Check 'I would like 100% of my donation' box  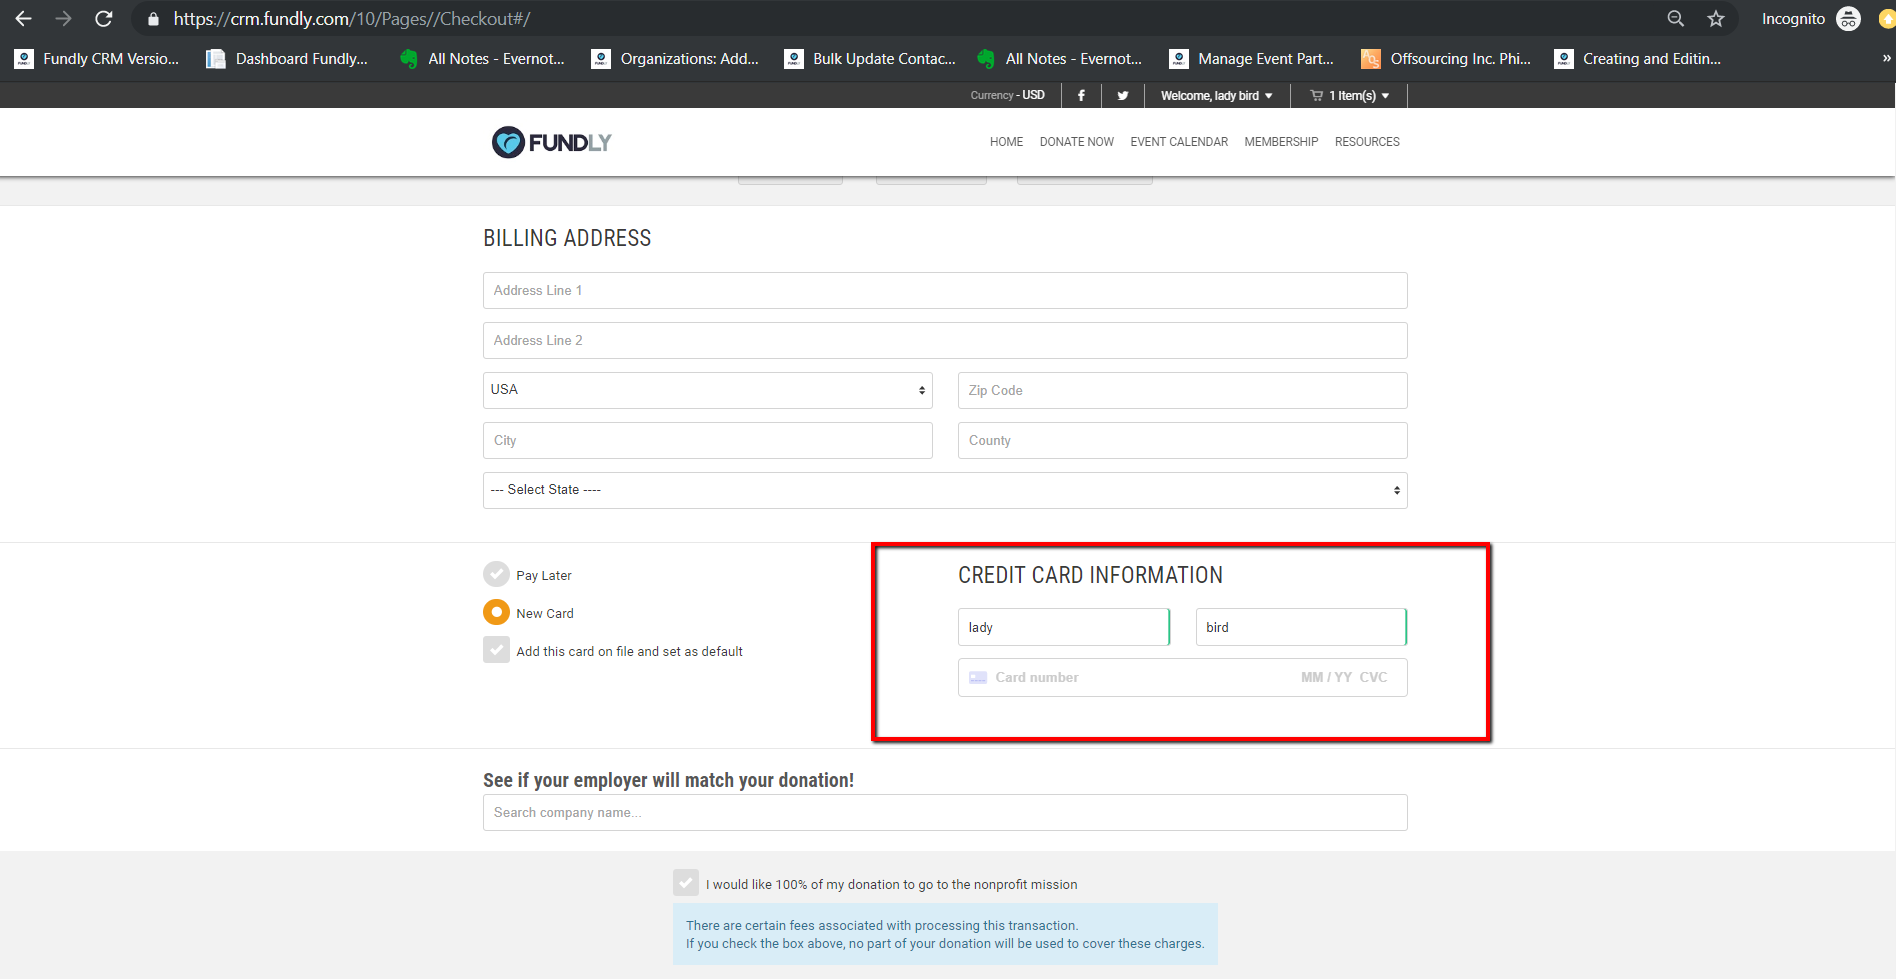[x=686, y=883]
